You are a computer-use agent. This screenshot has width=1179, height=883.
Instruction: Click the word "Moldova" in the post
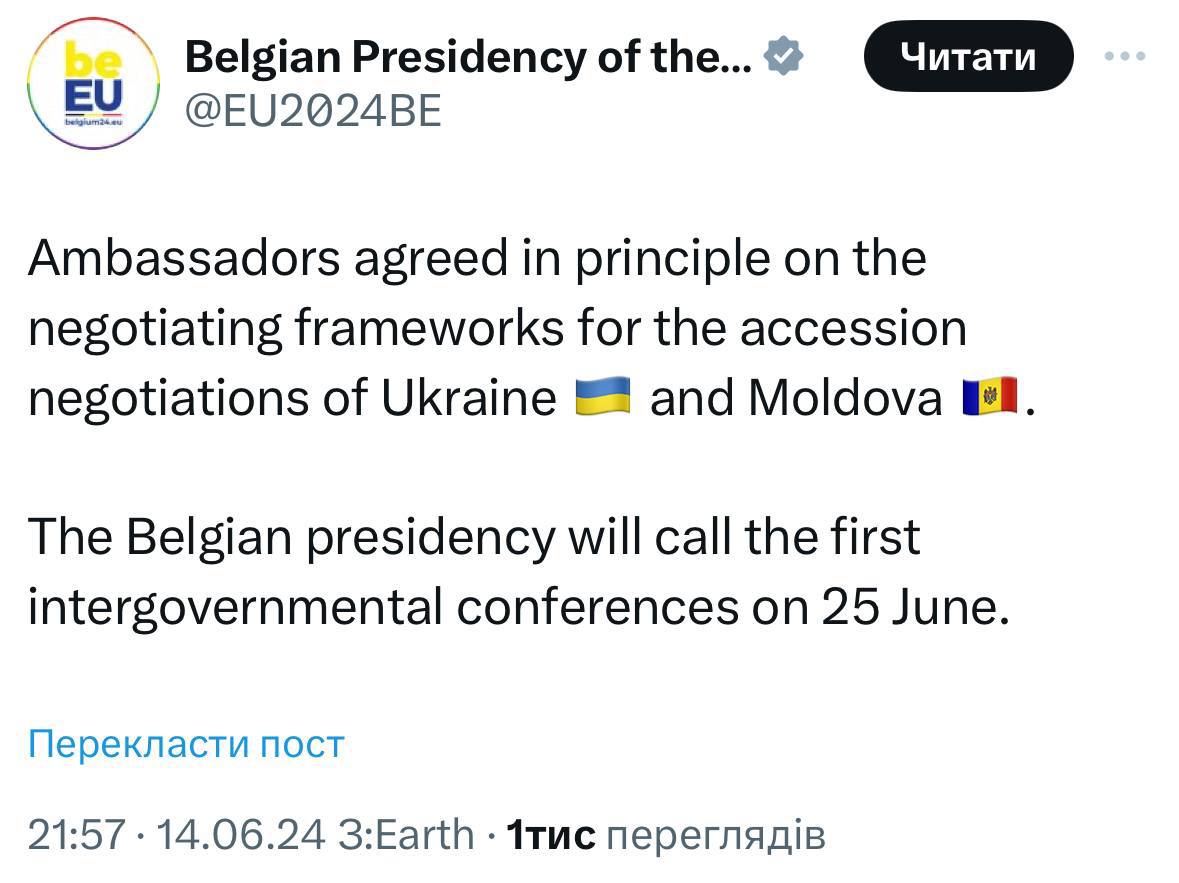[x=845, y=398]
